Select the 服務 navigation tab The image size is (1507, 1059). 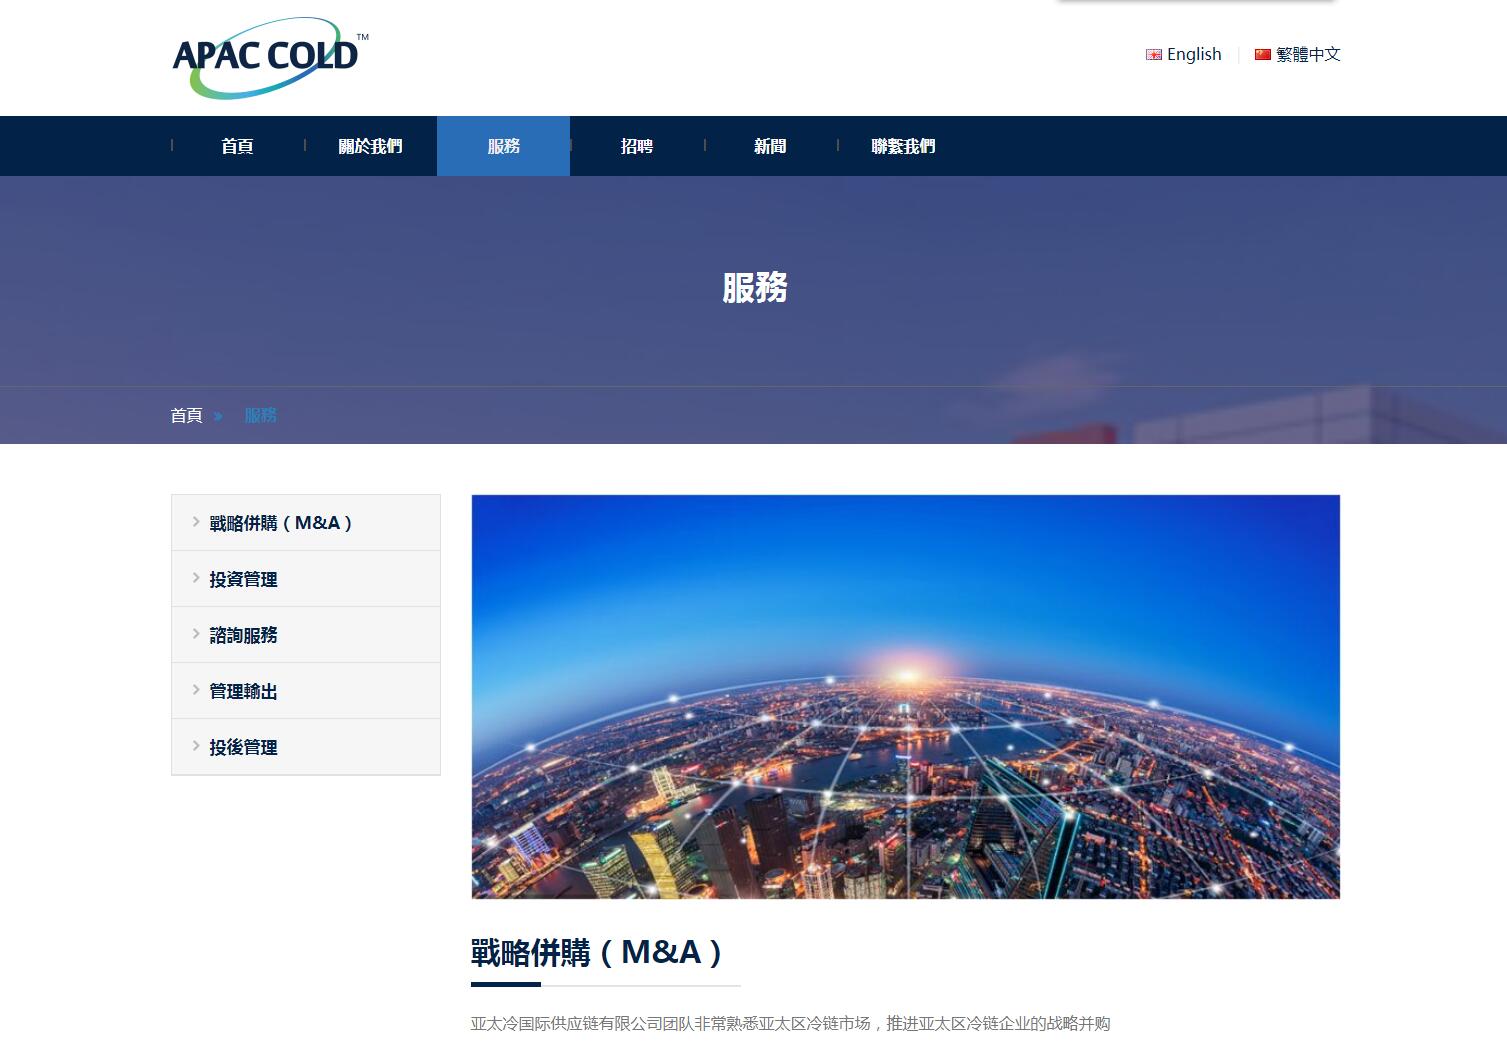tap(503, 146)
